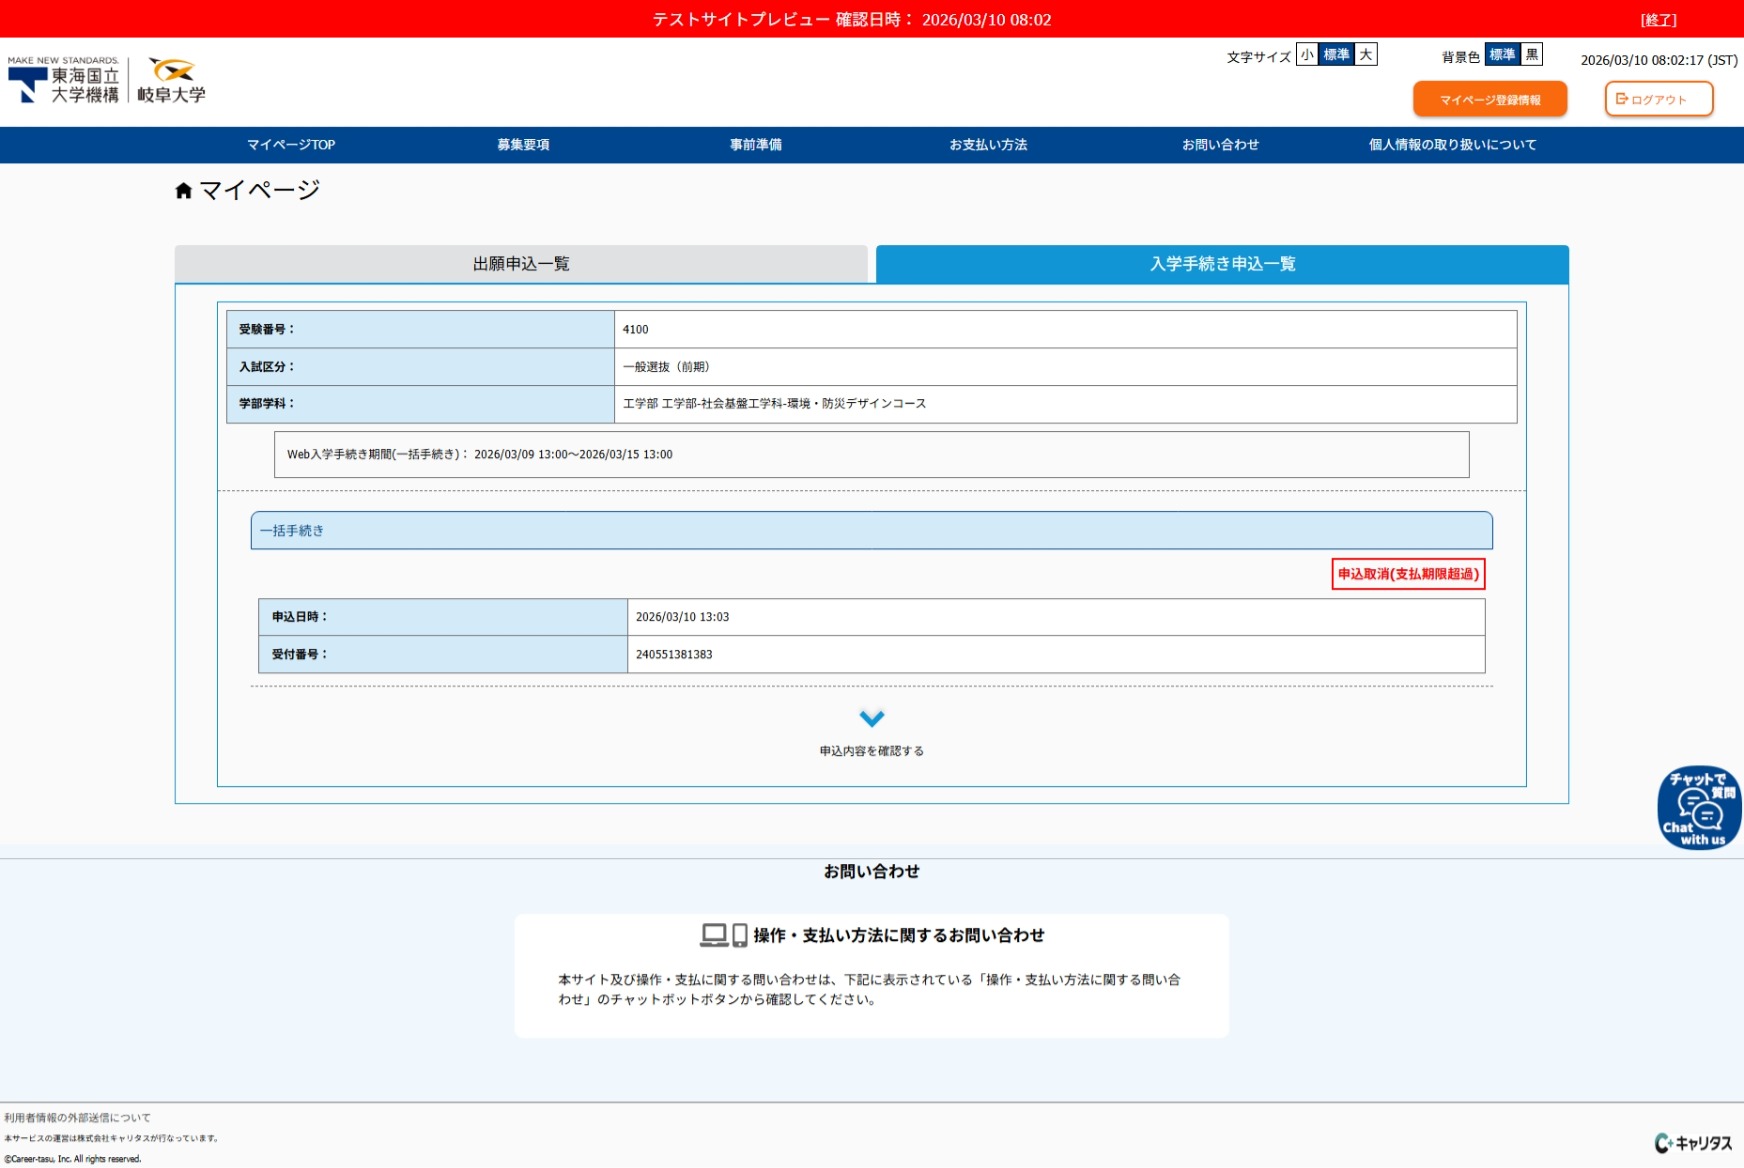
Task: Open 利用者情報の外部送信について link
Action: click(x=77, y=1118)
